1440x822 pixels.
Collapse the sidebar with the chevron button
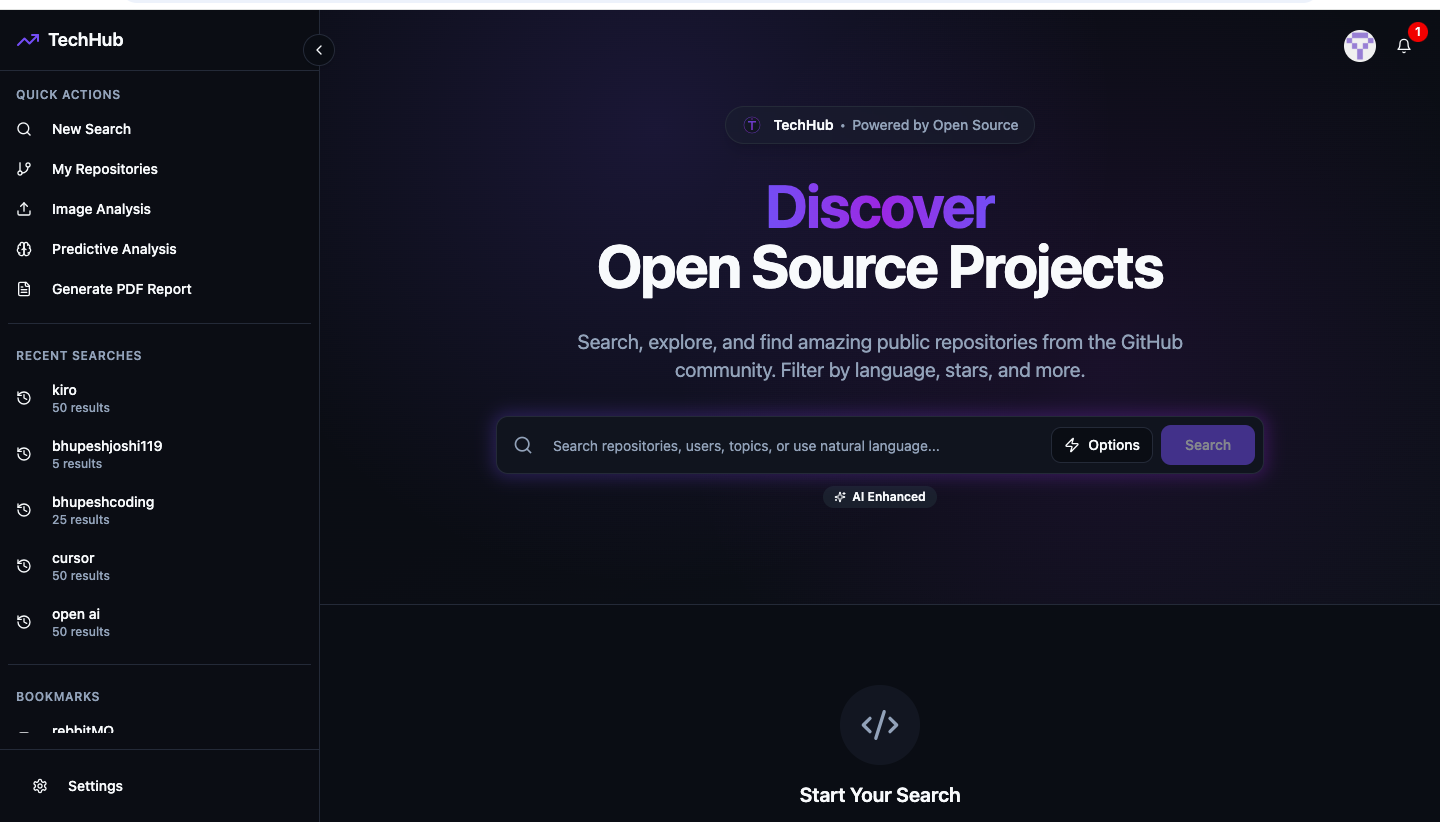click(x=319, y=50)
